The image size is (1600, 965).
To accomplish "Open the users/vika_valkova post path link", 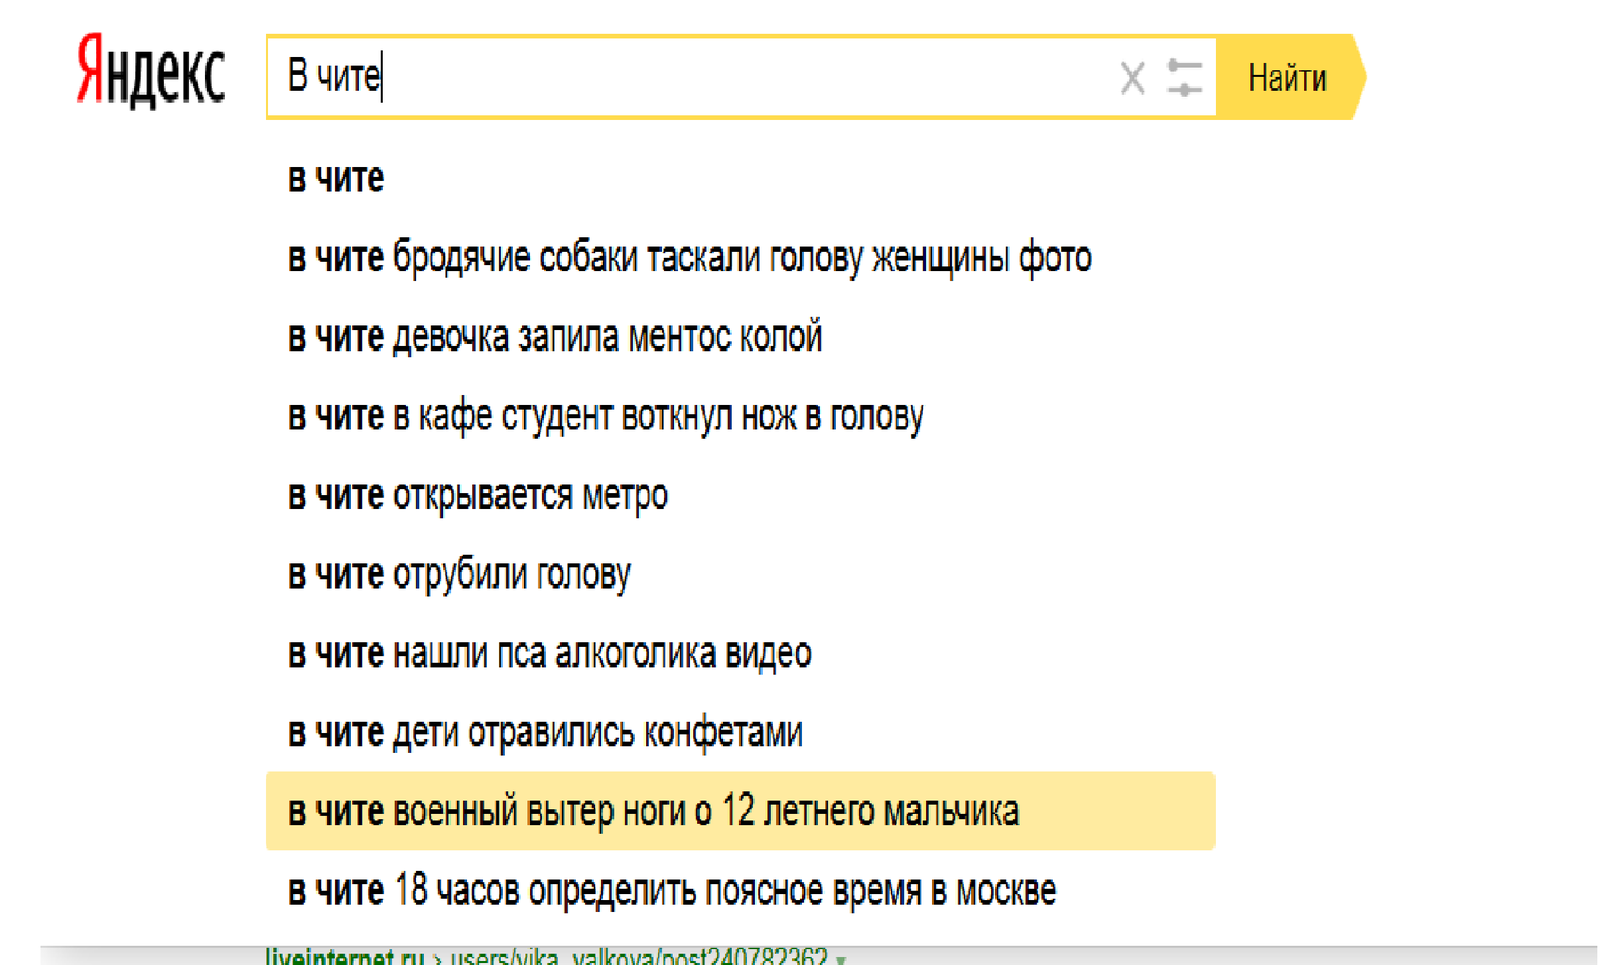I will (x=638, y=957).
